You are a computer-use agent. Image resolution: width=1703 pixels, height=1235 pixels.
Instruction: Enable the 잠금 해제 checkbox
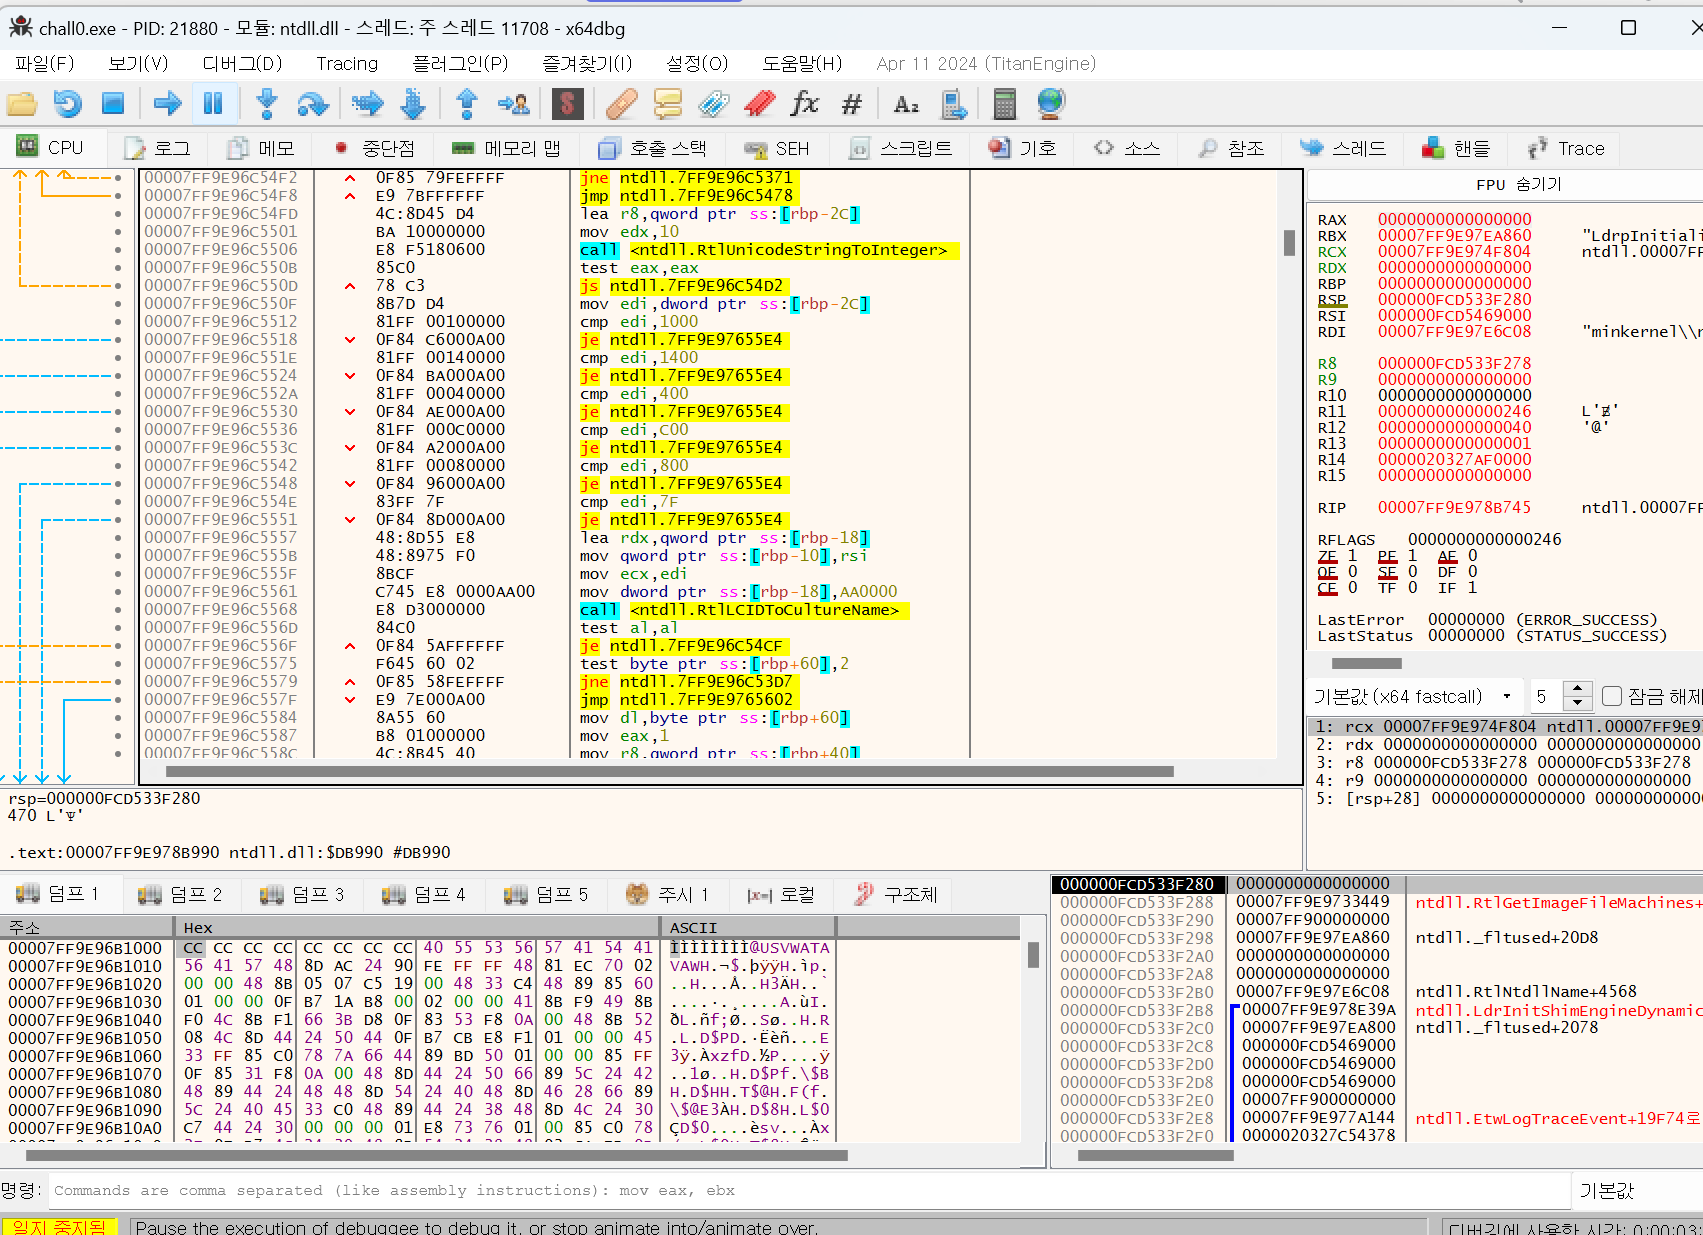click(1611, 696)
